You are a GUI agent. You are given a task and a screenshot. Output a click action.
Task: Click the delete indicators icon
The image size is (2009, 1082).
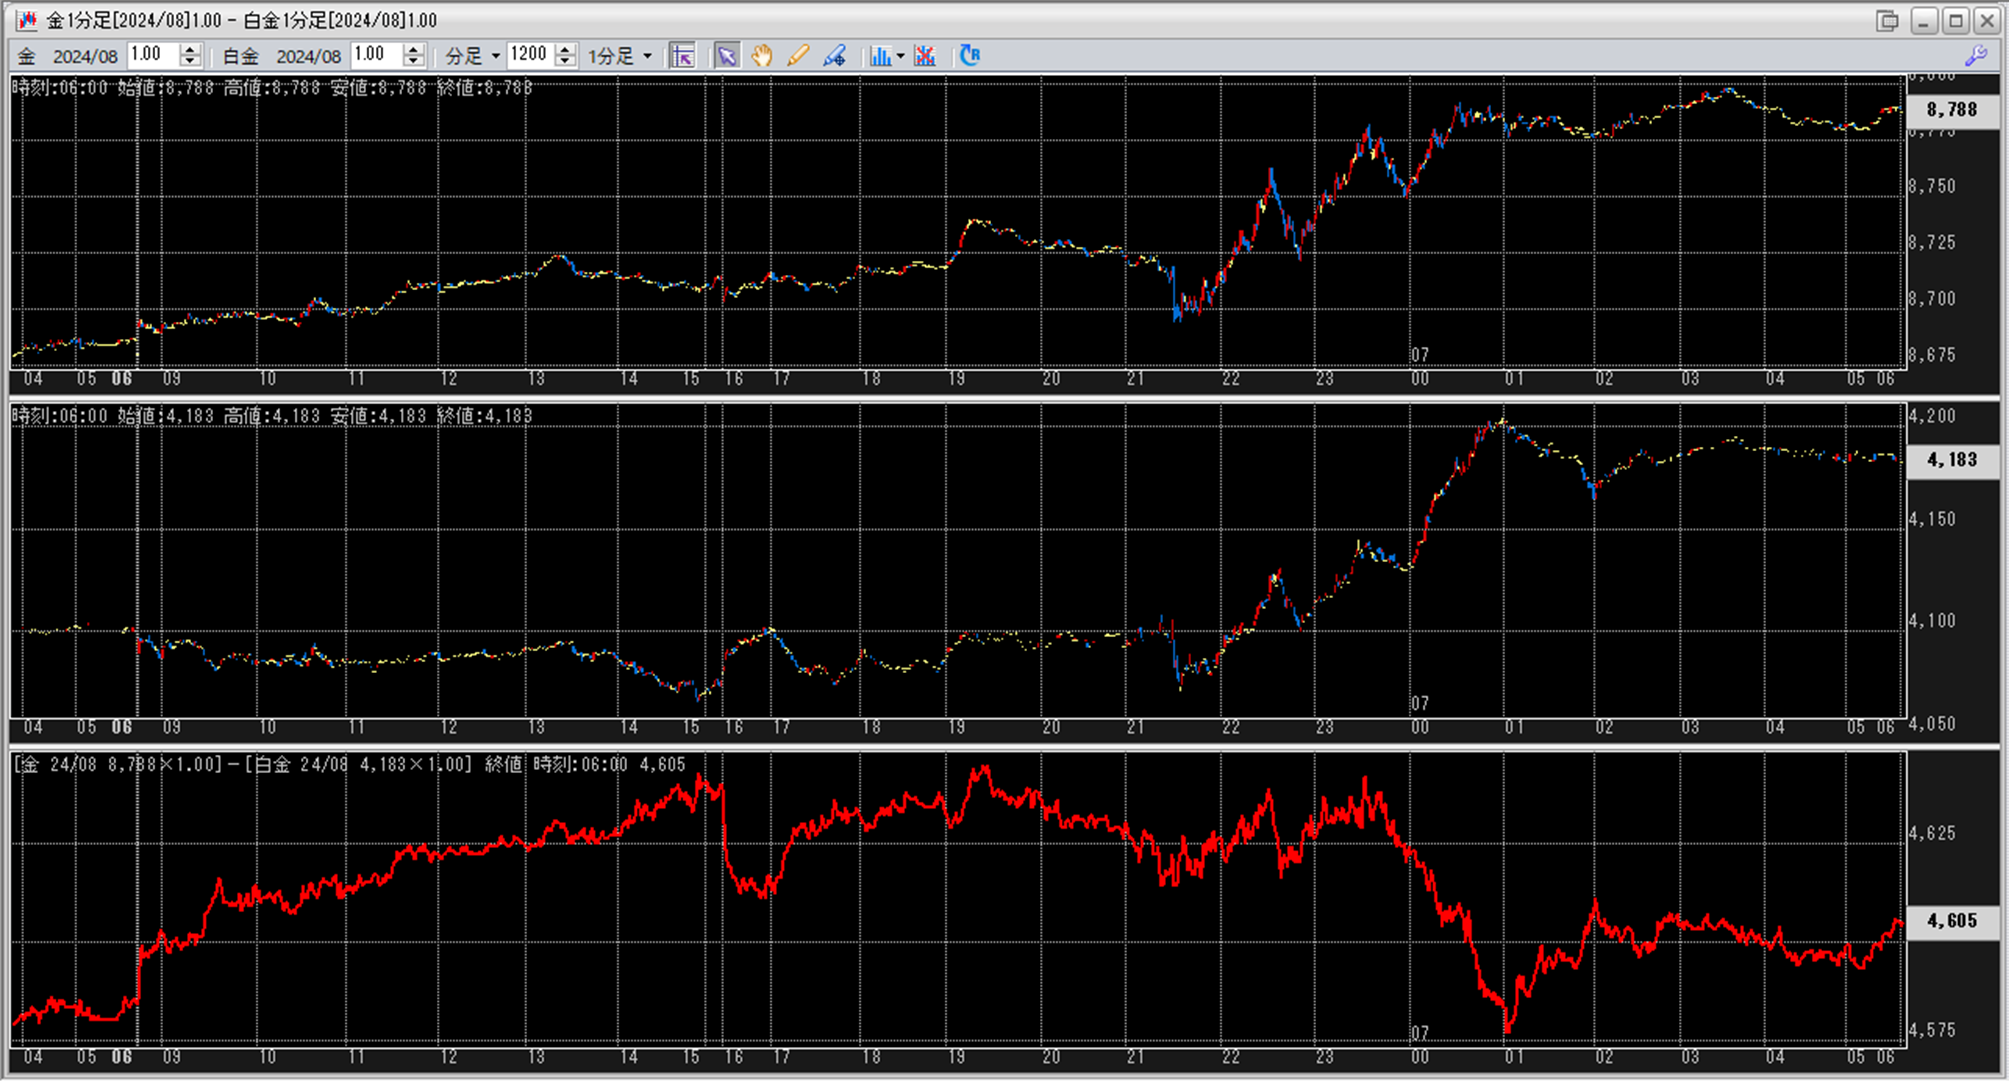pos(925,56)
